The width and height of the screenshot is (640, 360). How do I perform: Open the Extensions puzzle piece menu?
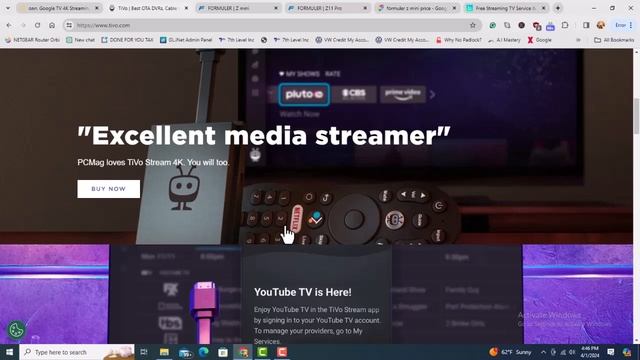click(x=565, y=25)
